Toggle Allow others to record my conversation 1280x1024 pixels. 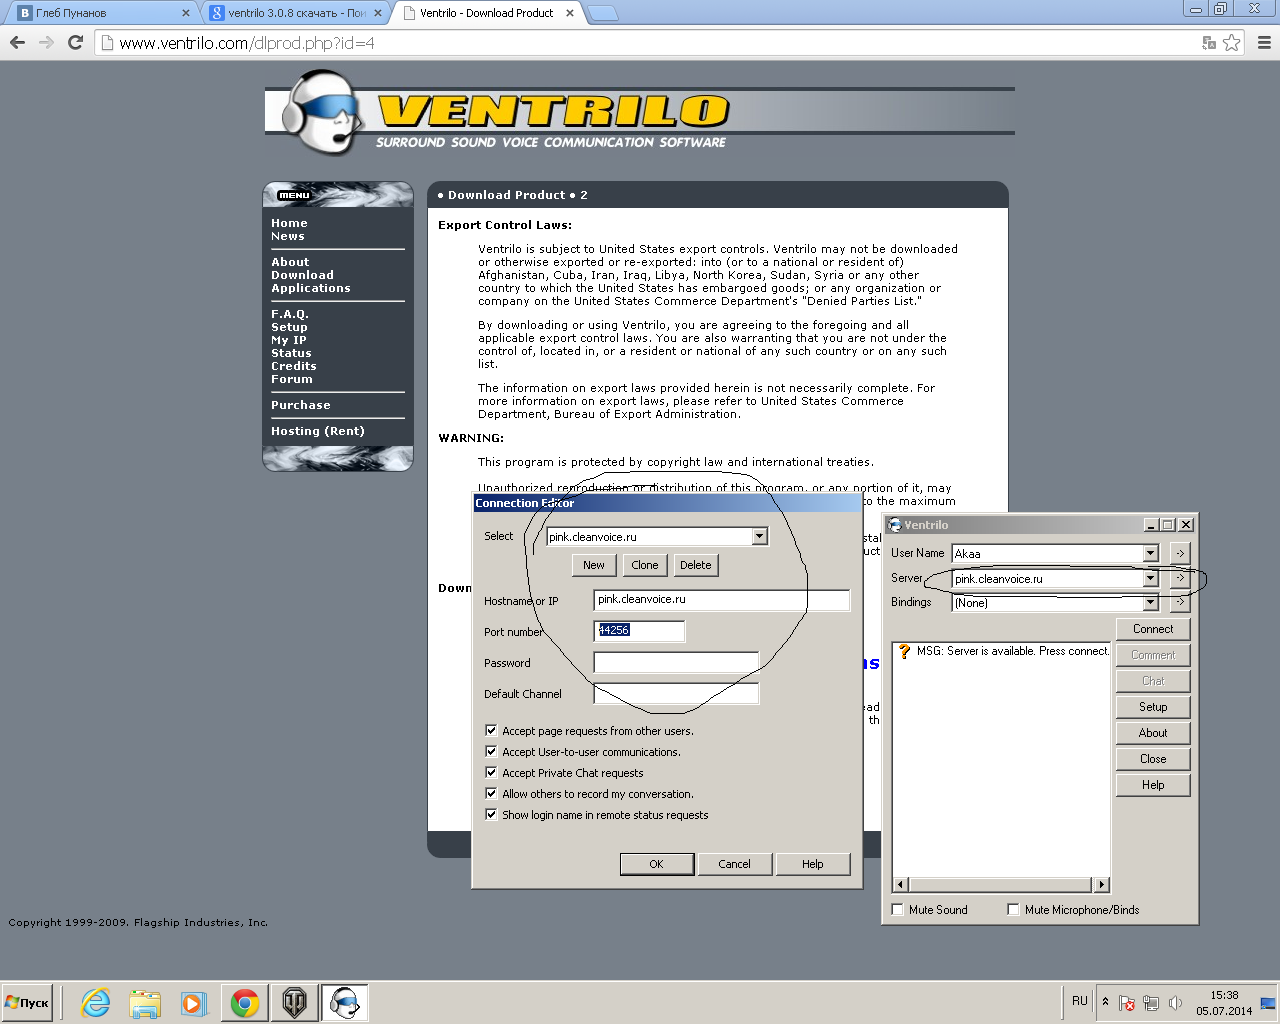pyautogui.click(x=491, y=793)
